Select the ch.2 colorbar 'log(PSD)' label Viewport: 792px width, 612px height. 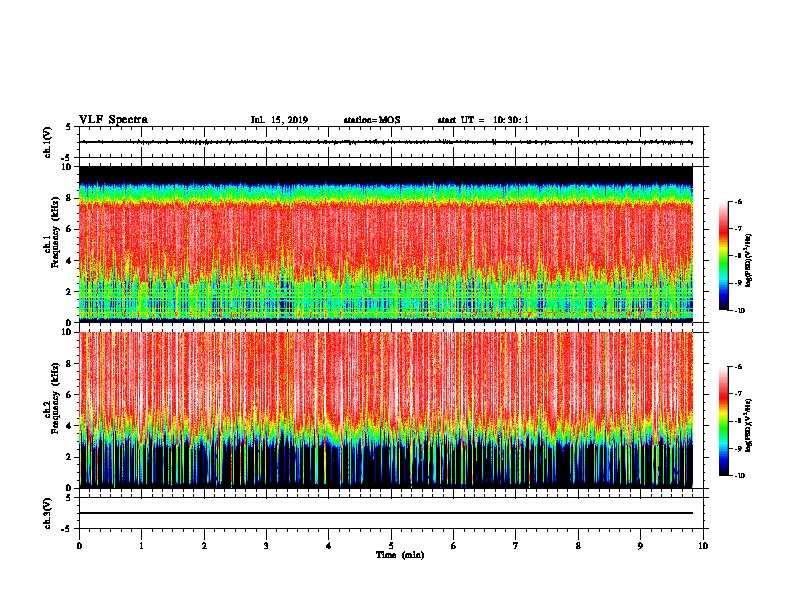click(x=748, y=425)
